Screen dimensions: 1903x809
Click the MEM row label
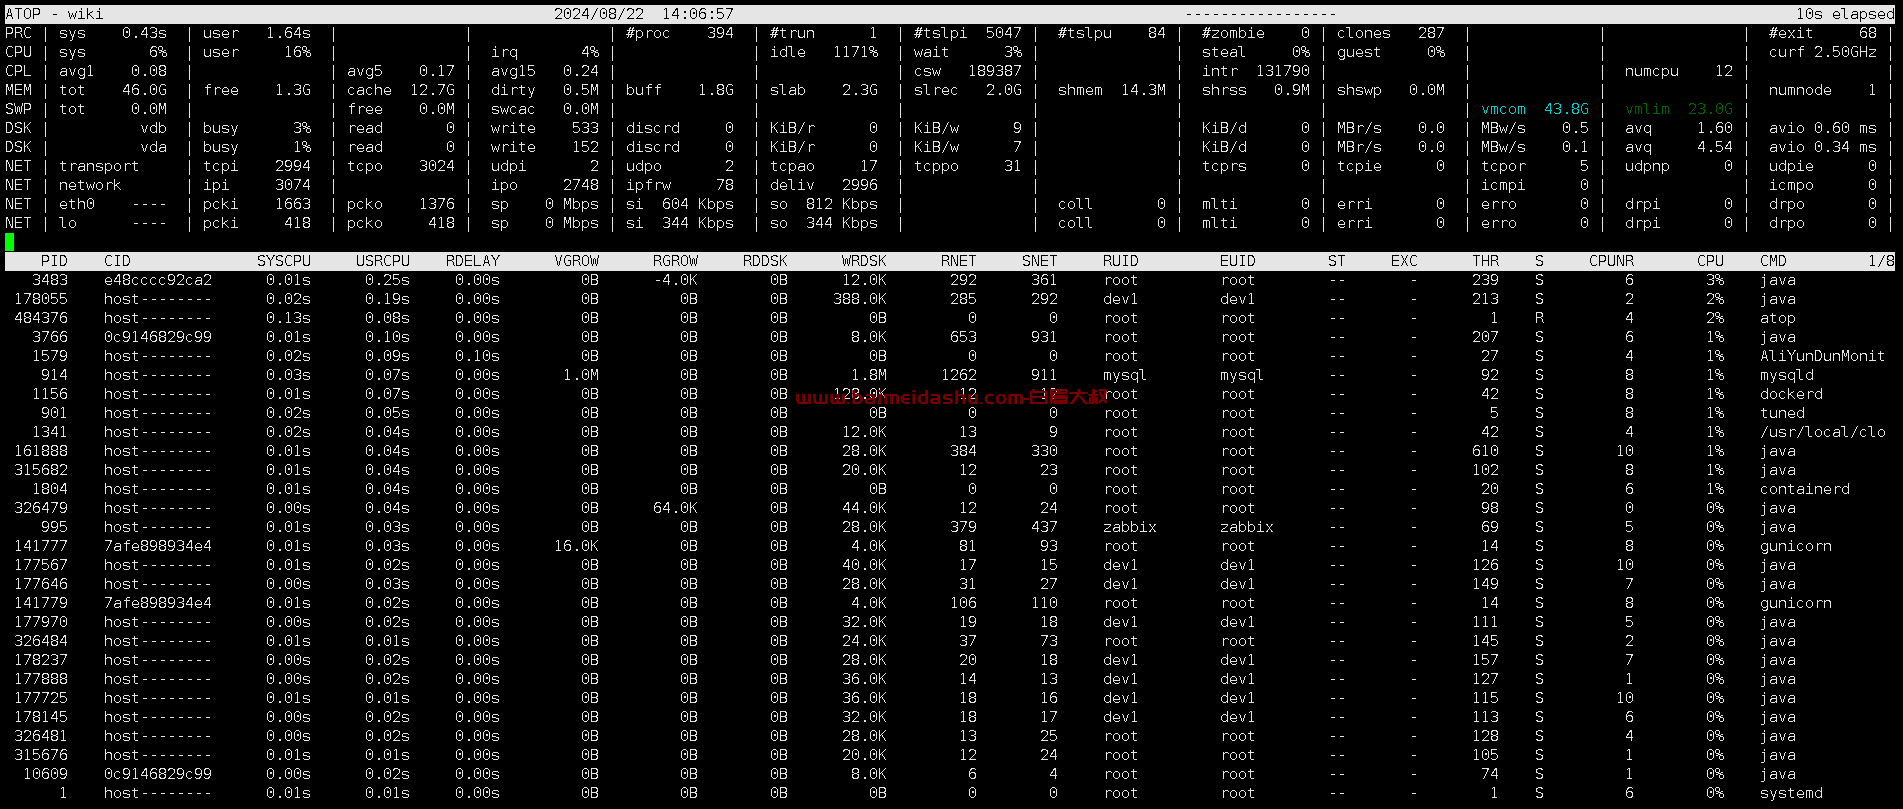pyautogui.click(x=18, y=90)
